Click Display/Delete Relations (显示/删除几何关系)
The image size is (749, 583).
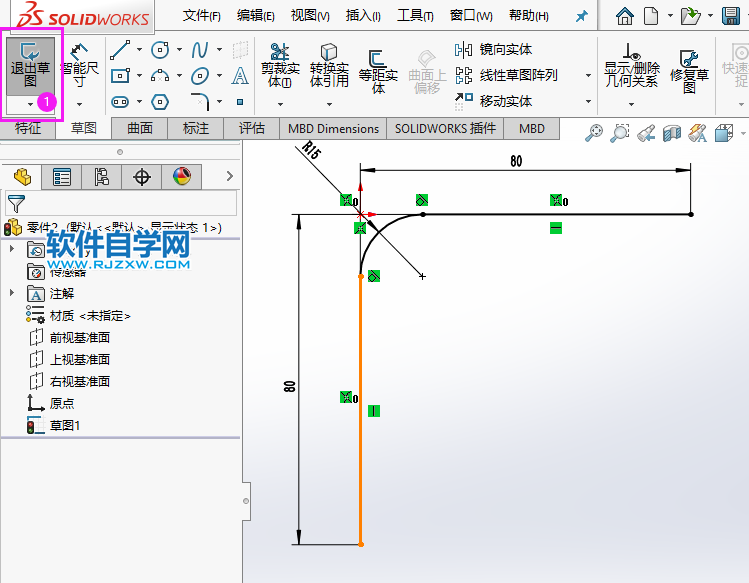coord(631,66)
